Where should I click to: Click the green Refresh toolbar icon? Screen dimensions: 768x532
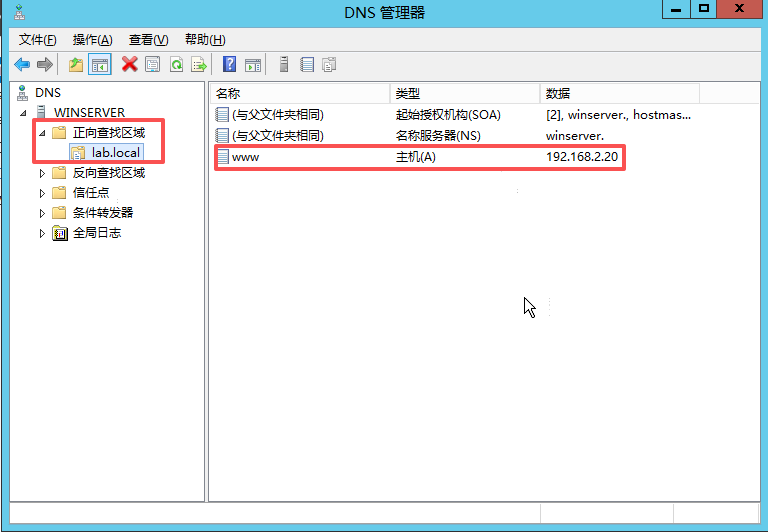176,65
